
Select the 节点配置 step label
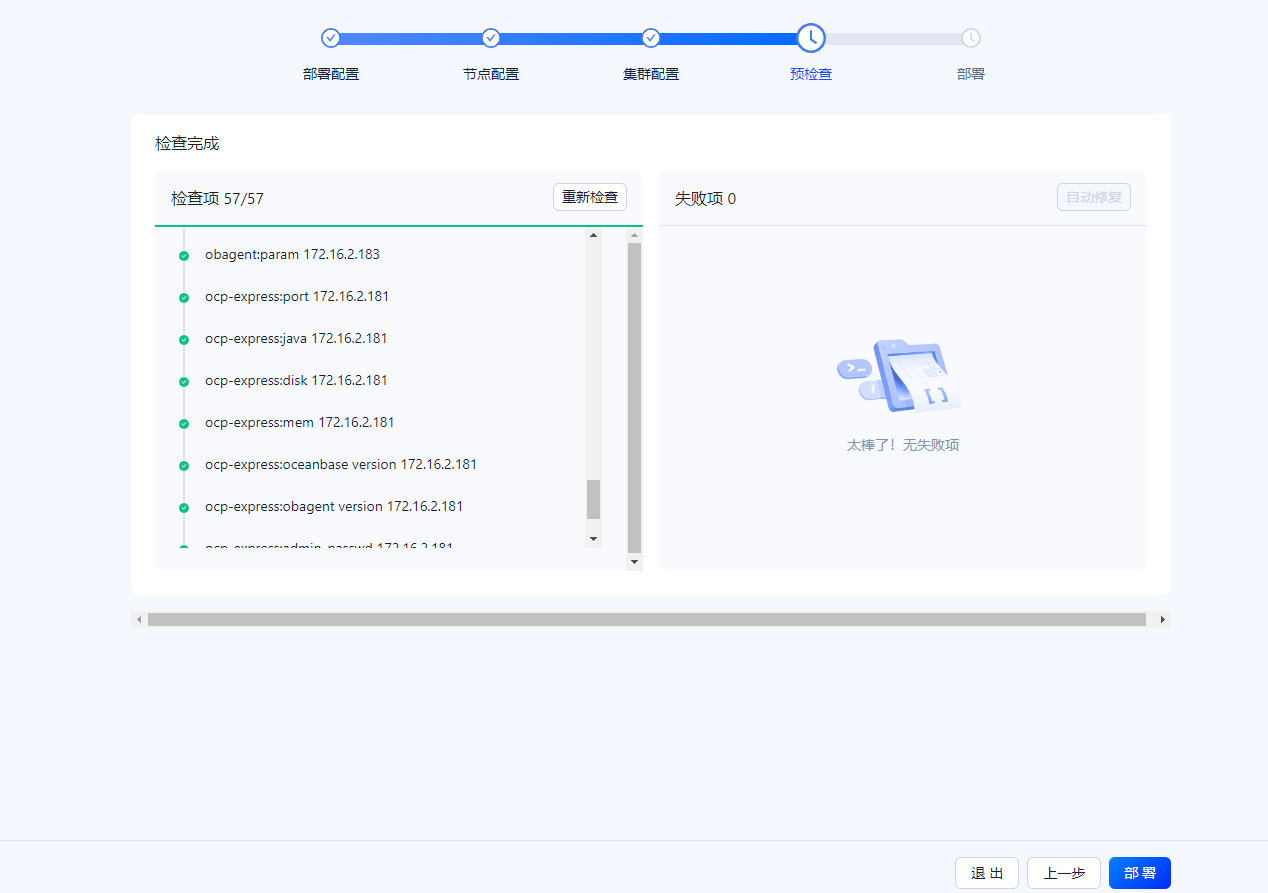tap(491, 74)
